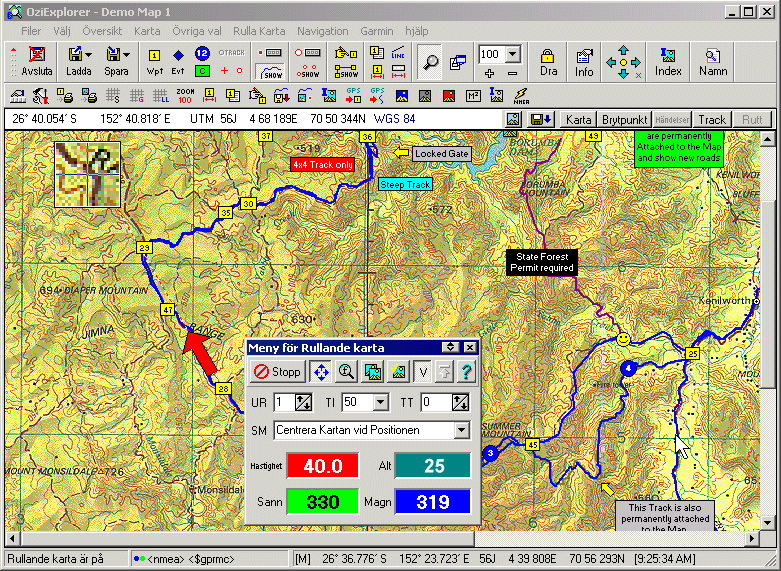This screenshot has height=571, width=781.
Task: Click the blue circle 12 toolbar icon
Action: (202, 53)
